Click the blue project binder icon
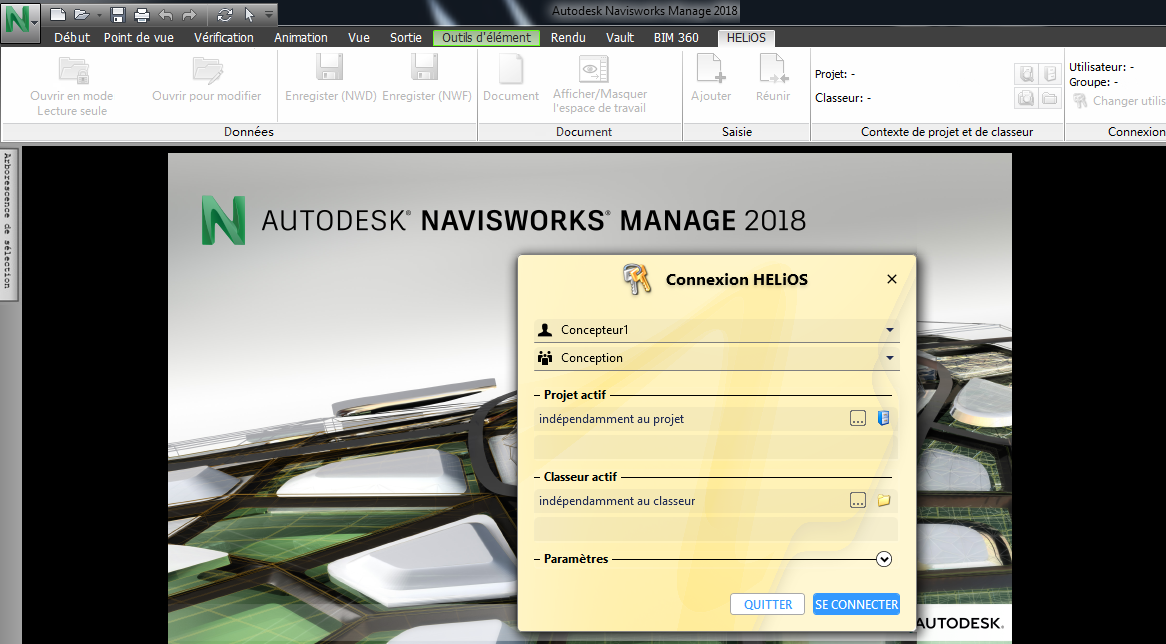Viewport: 1166px width, 644px height. coord(883,419)
